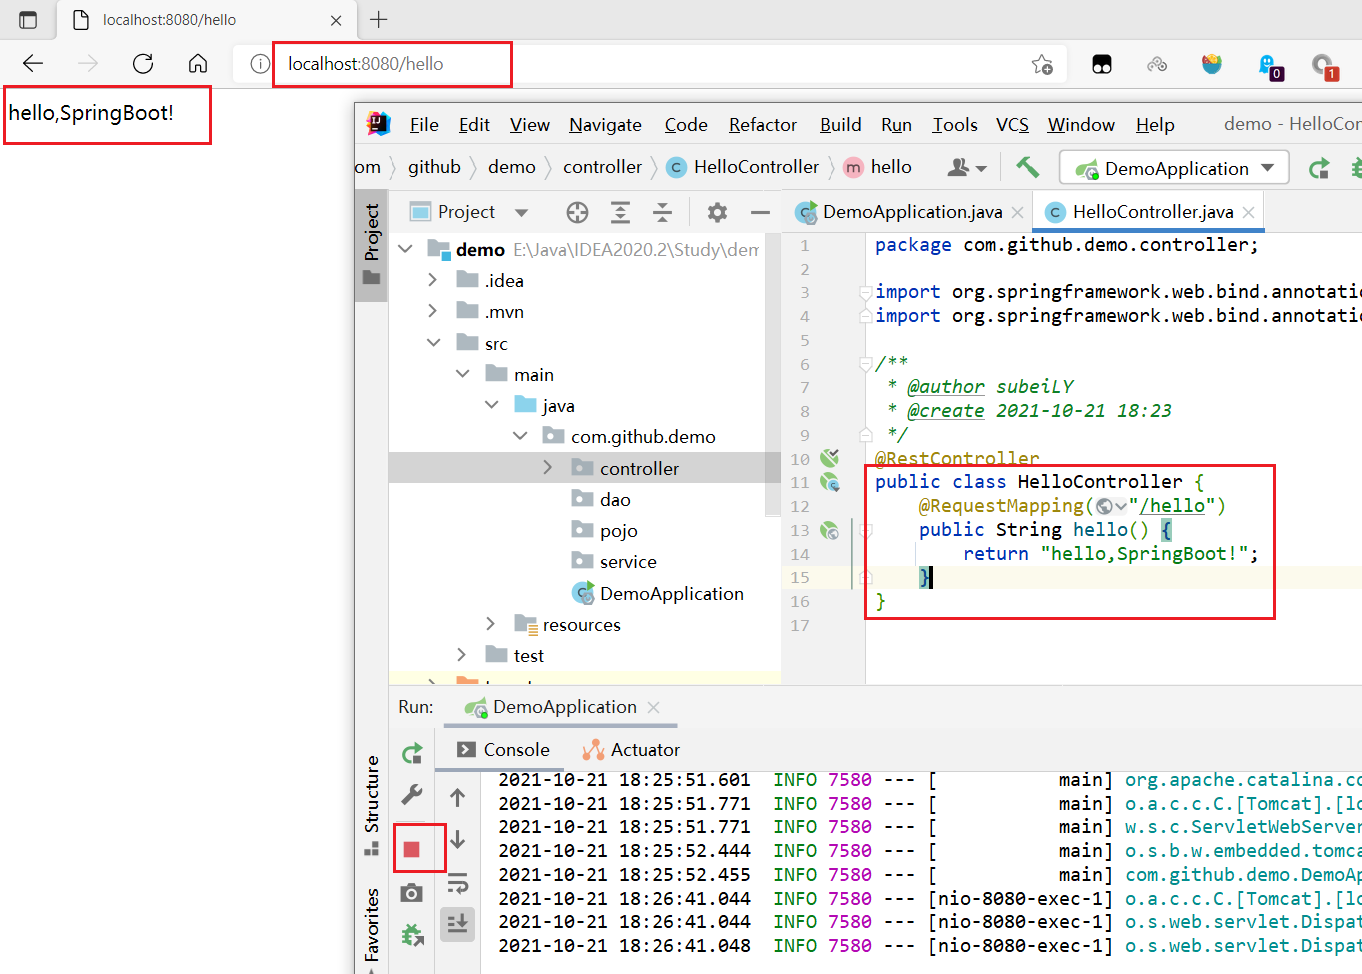Toggle soft-wrap in the console
The height and width of the screenshot is (974, 1362).
point(457,882)
